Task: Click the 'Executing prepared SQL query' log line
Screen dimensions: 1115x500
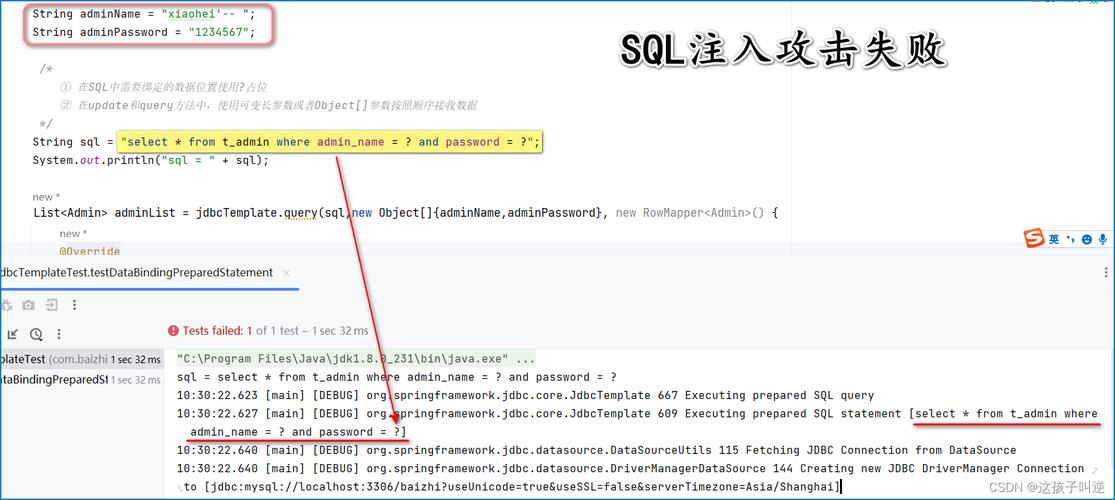Action: (x=526, y=395)
